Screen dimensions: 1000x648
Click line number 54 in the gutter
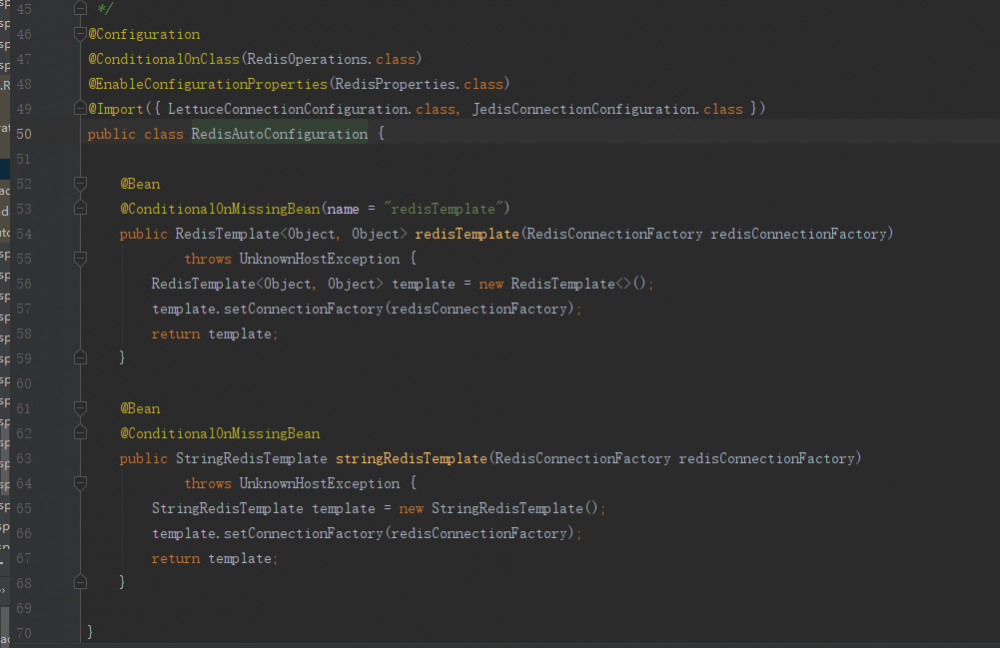(x=24, y=234)
